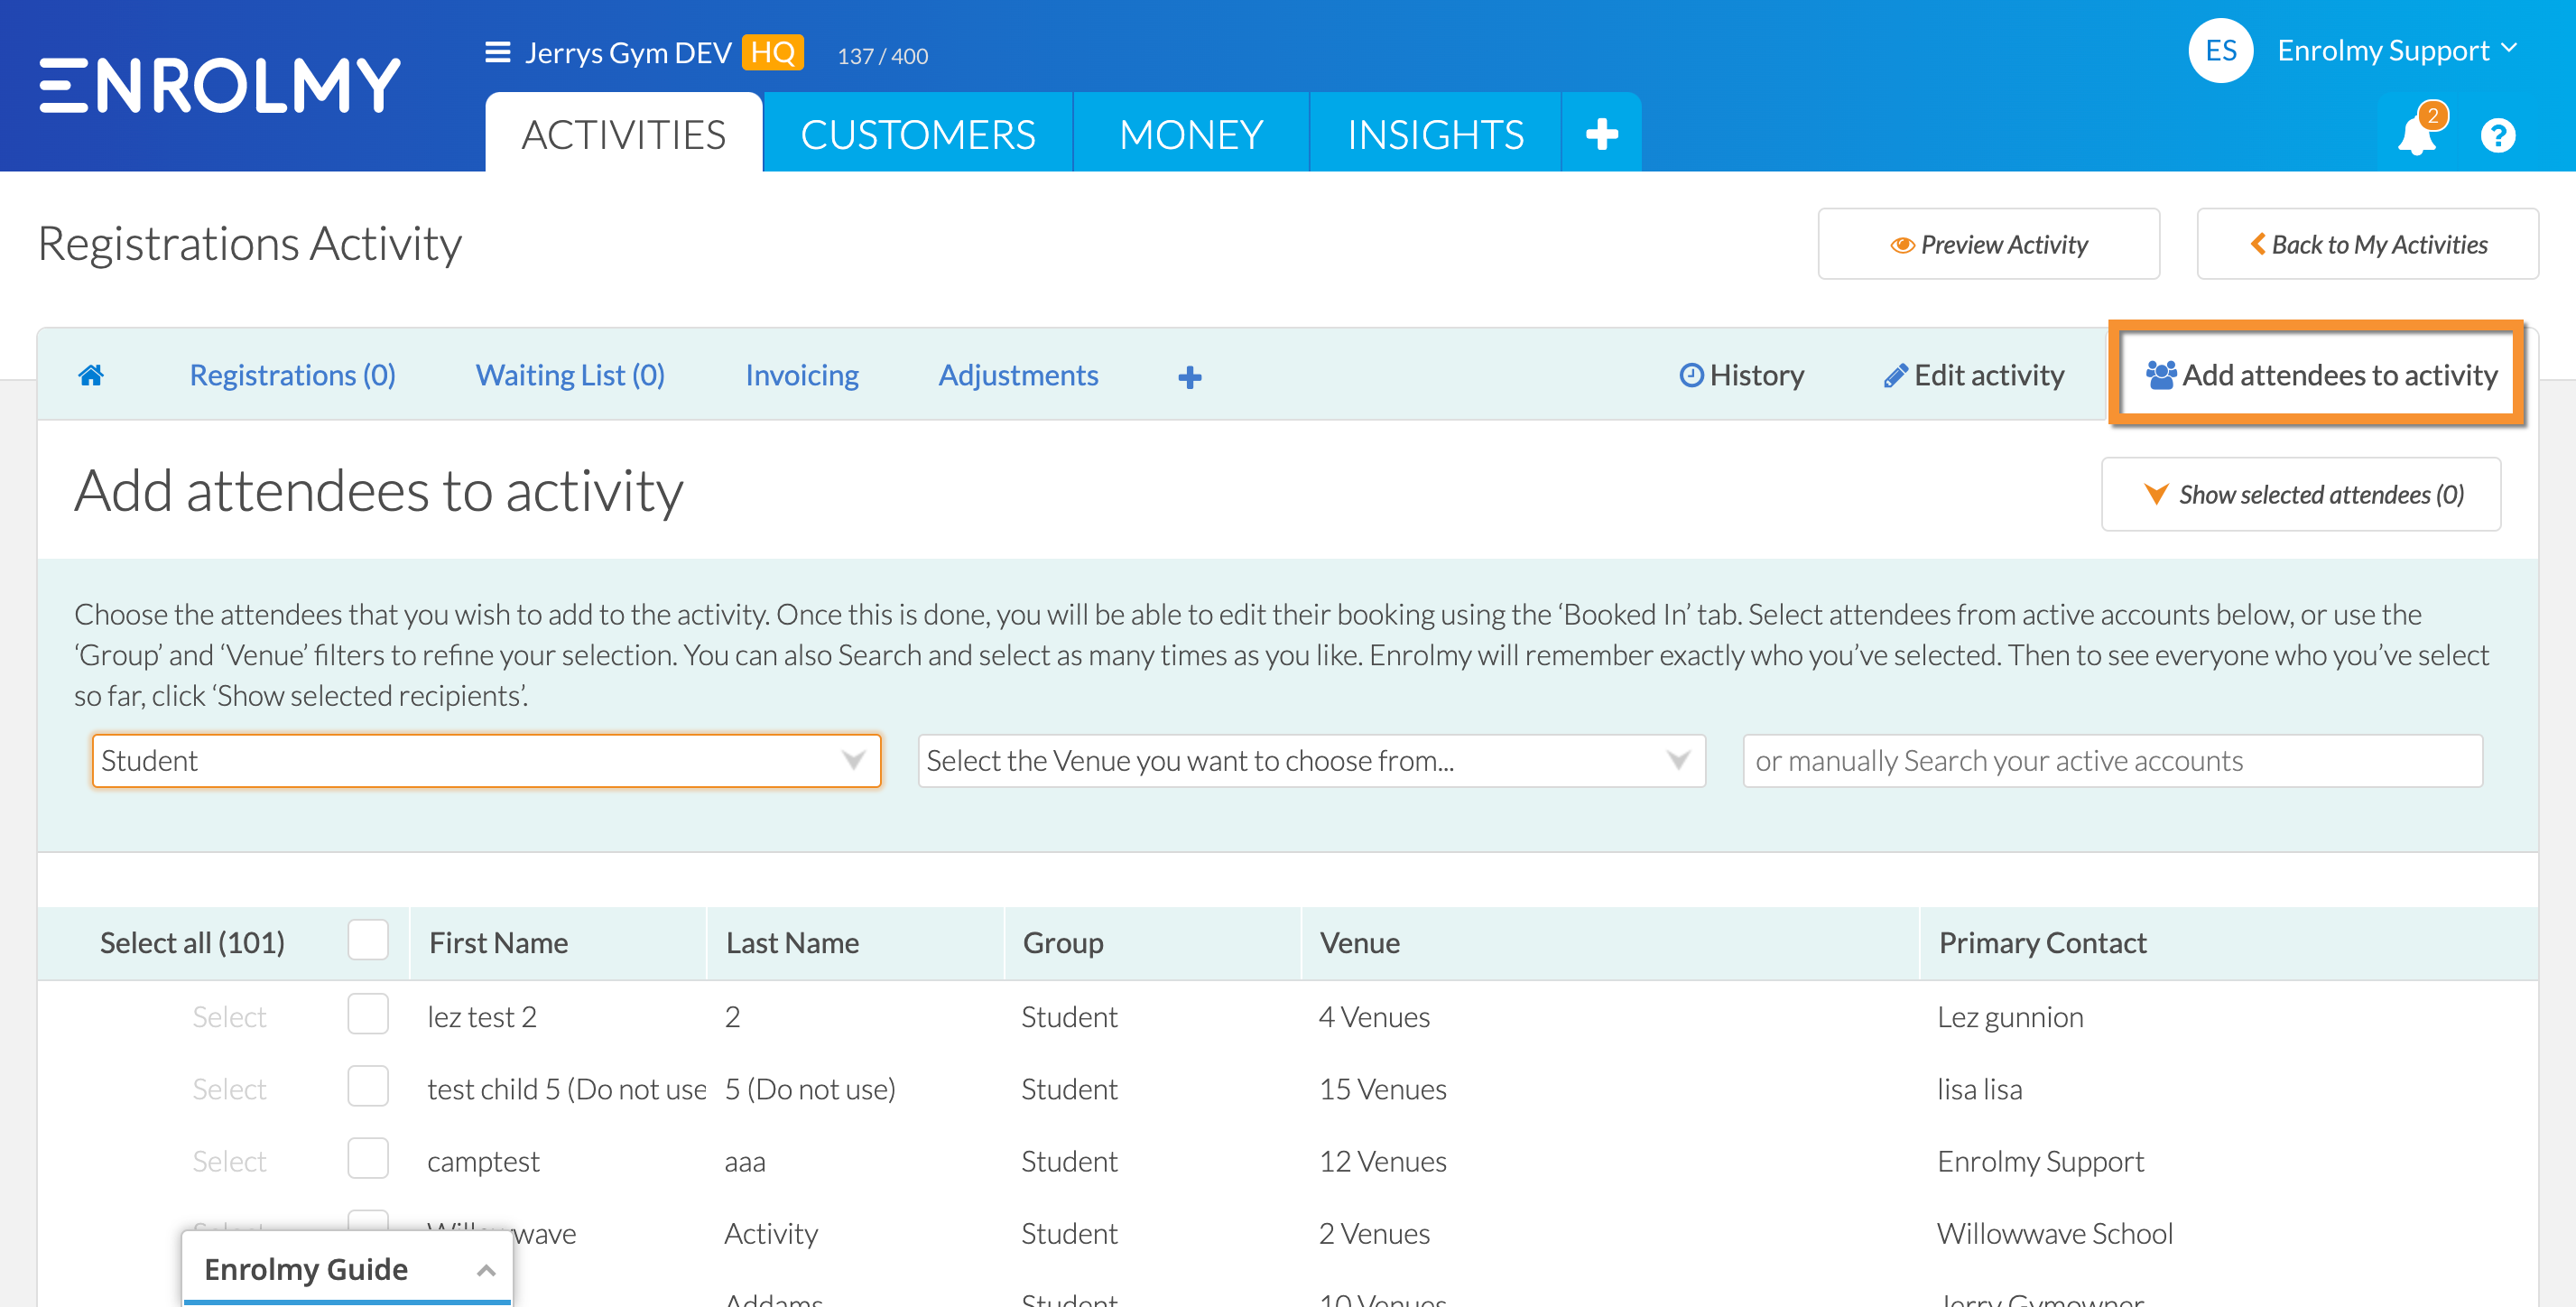Expand the Enrolmy Guide panel
Viewport: 2576px width, 1307px height.
347,1268
